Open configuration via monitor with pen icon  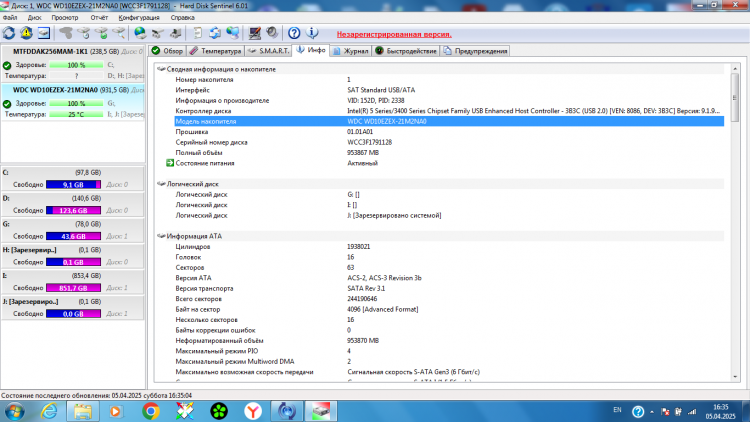pos(254,33)
